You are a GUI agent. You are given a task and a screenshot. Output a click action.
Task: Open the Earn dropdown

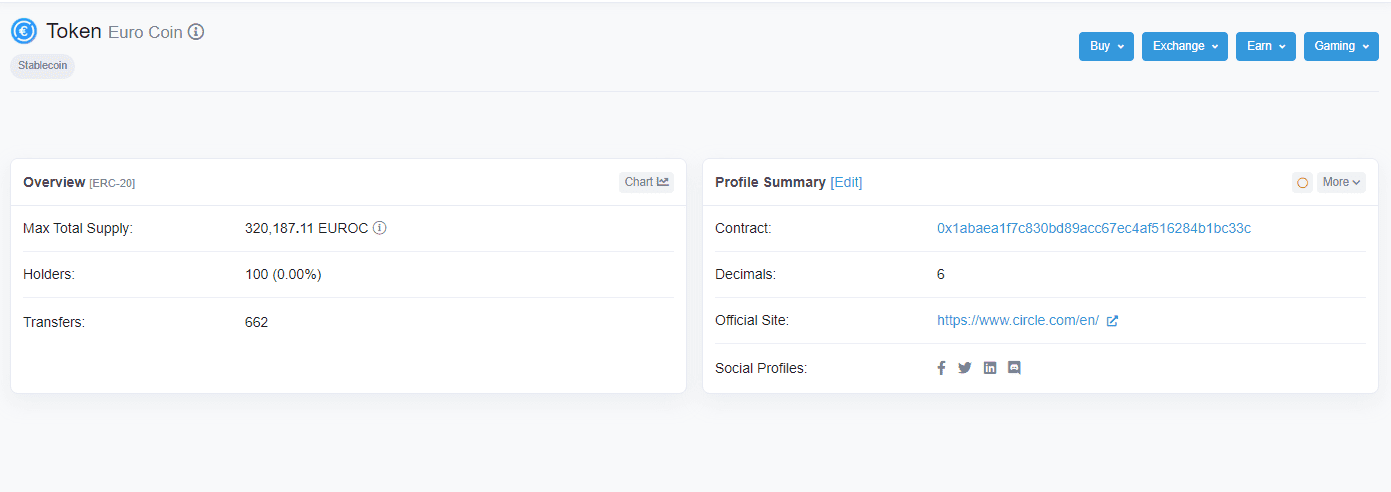point(1266,46)
